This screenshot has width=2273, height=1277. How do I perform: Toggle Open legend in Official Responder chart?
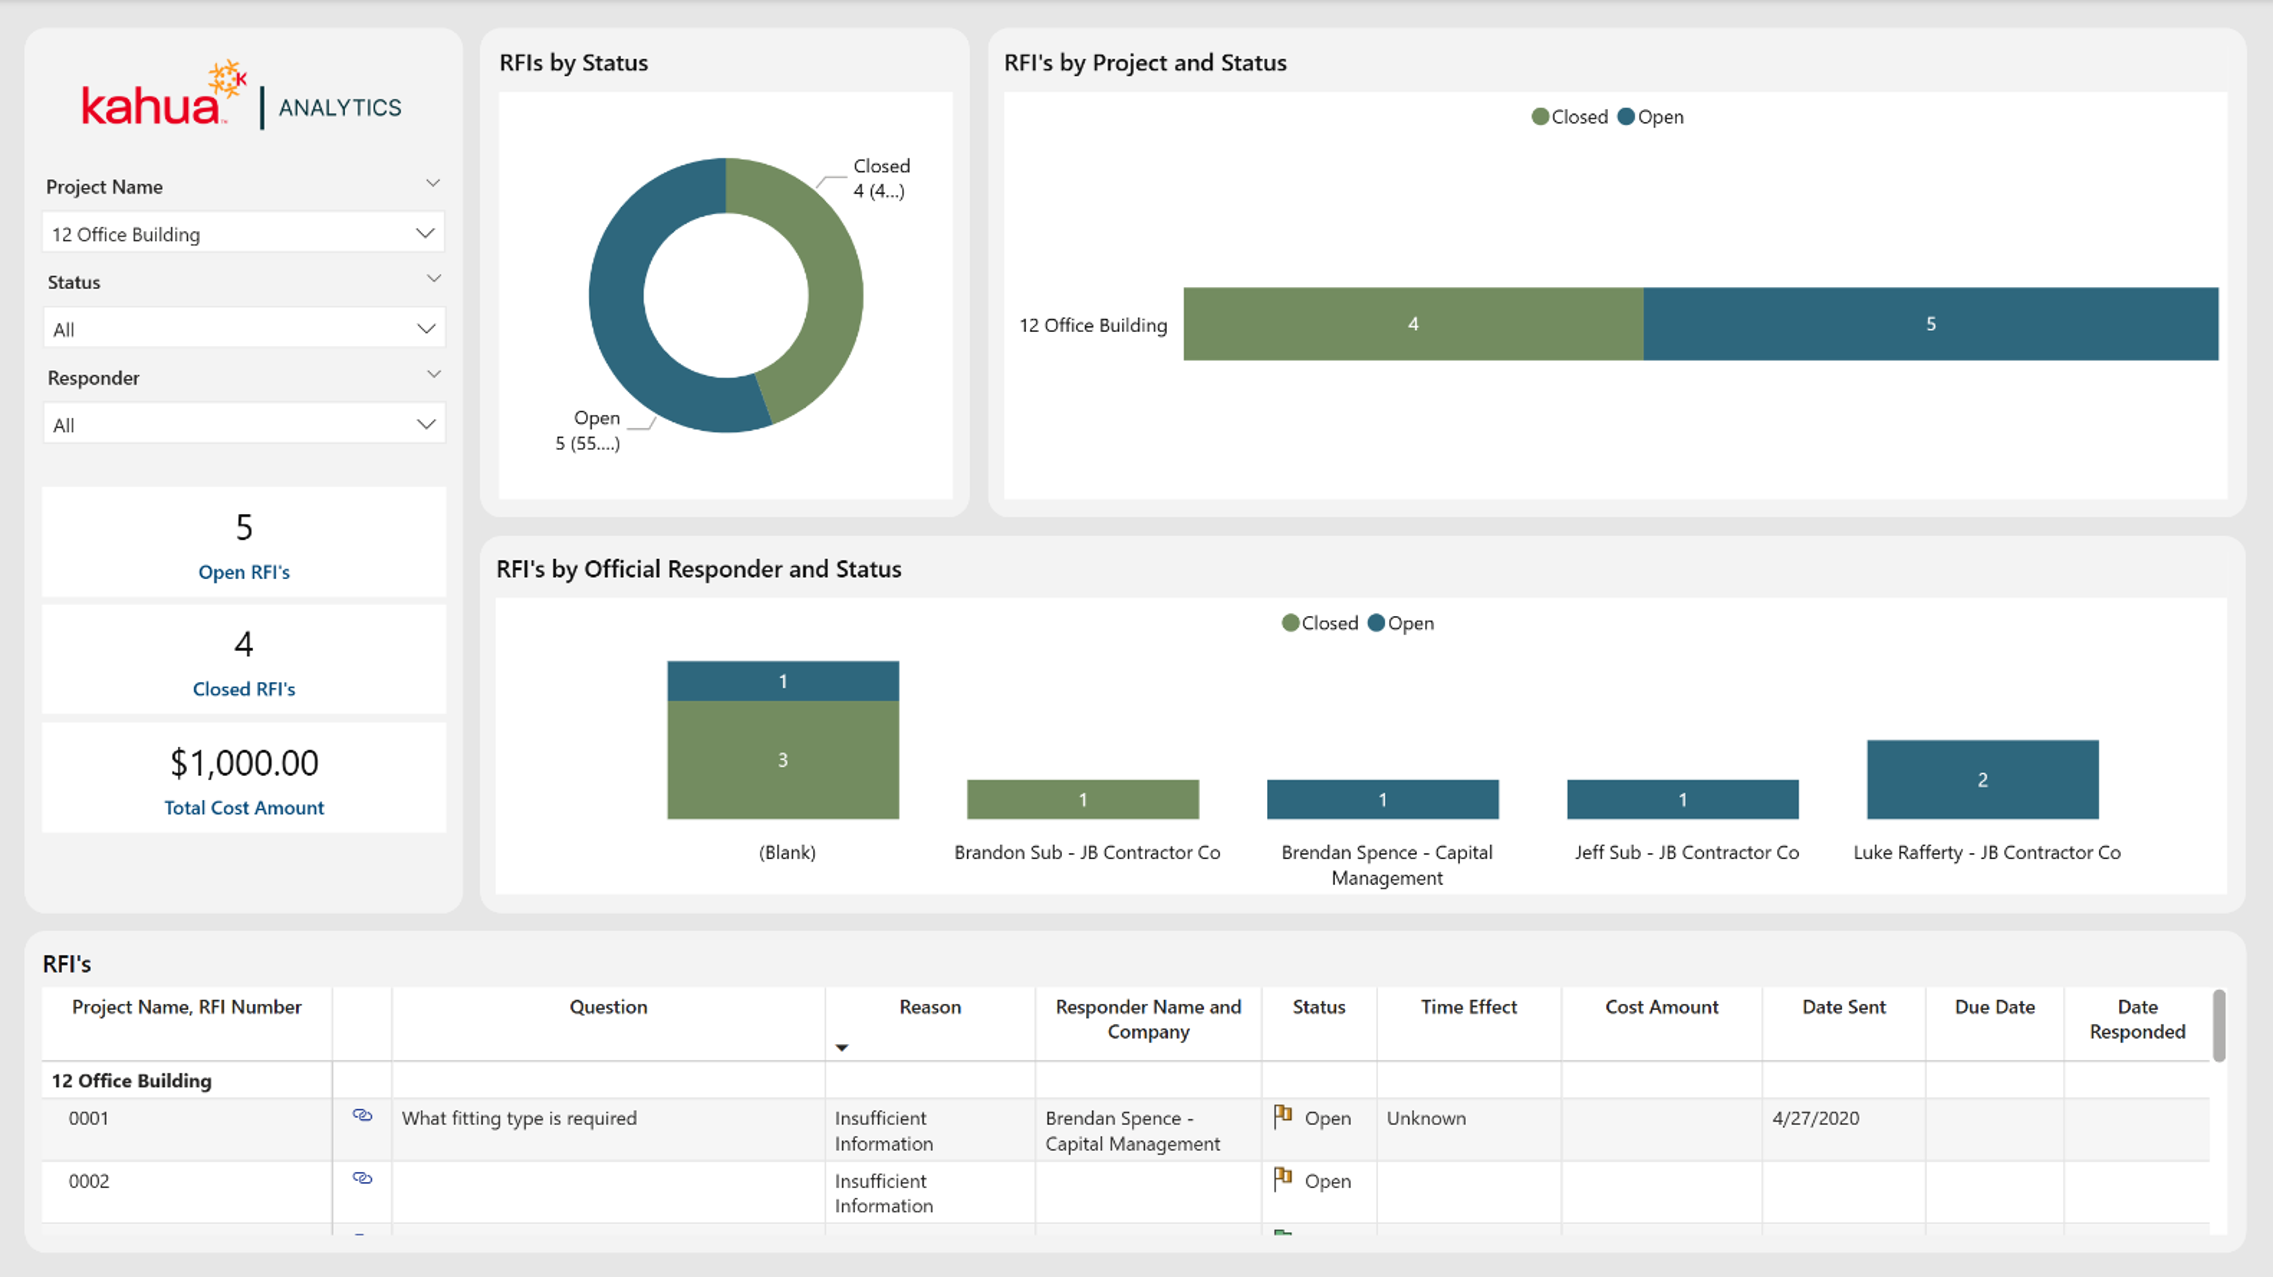click(1400, 623)
